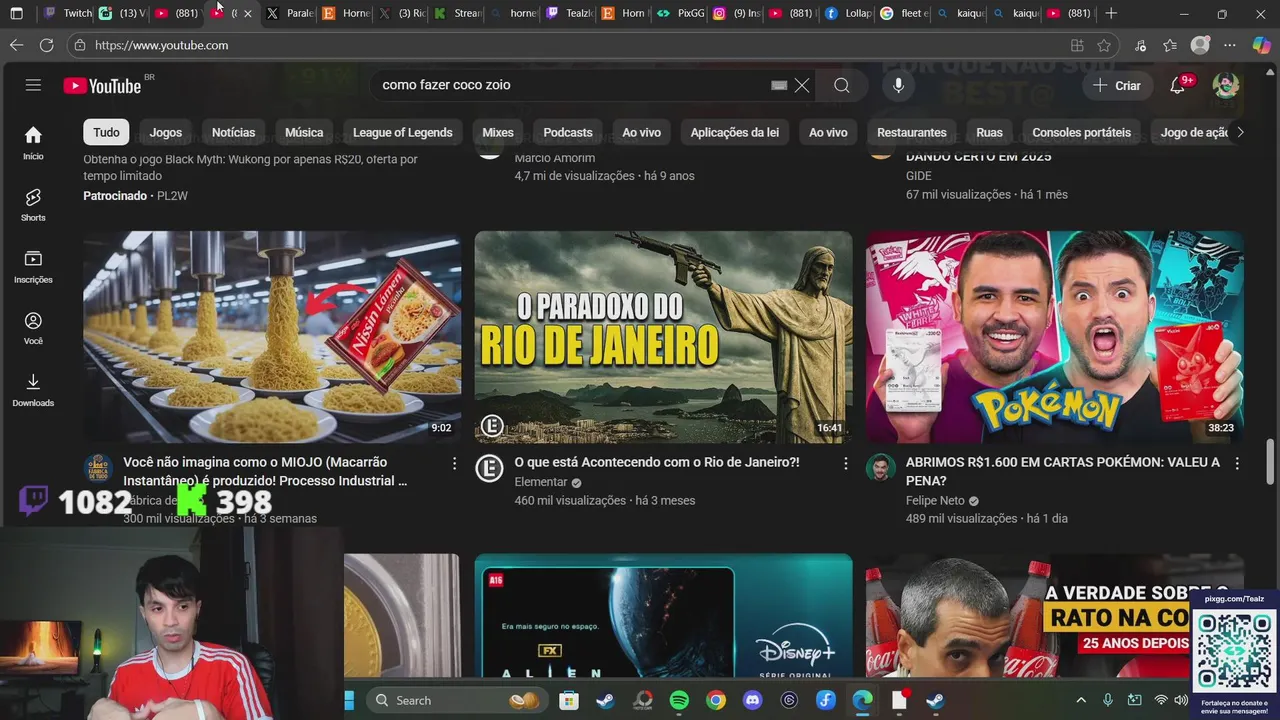Select the Notícias filter chip
Viewport: 1280px width, 720px height.
(x=233, y=132)
